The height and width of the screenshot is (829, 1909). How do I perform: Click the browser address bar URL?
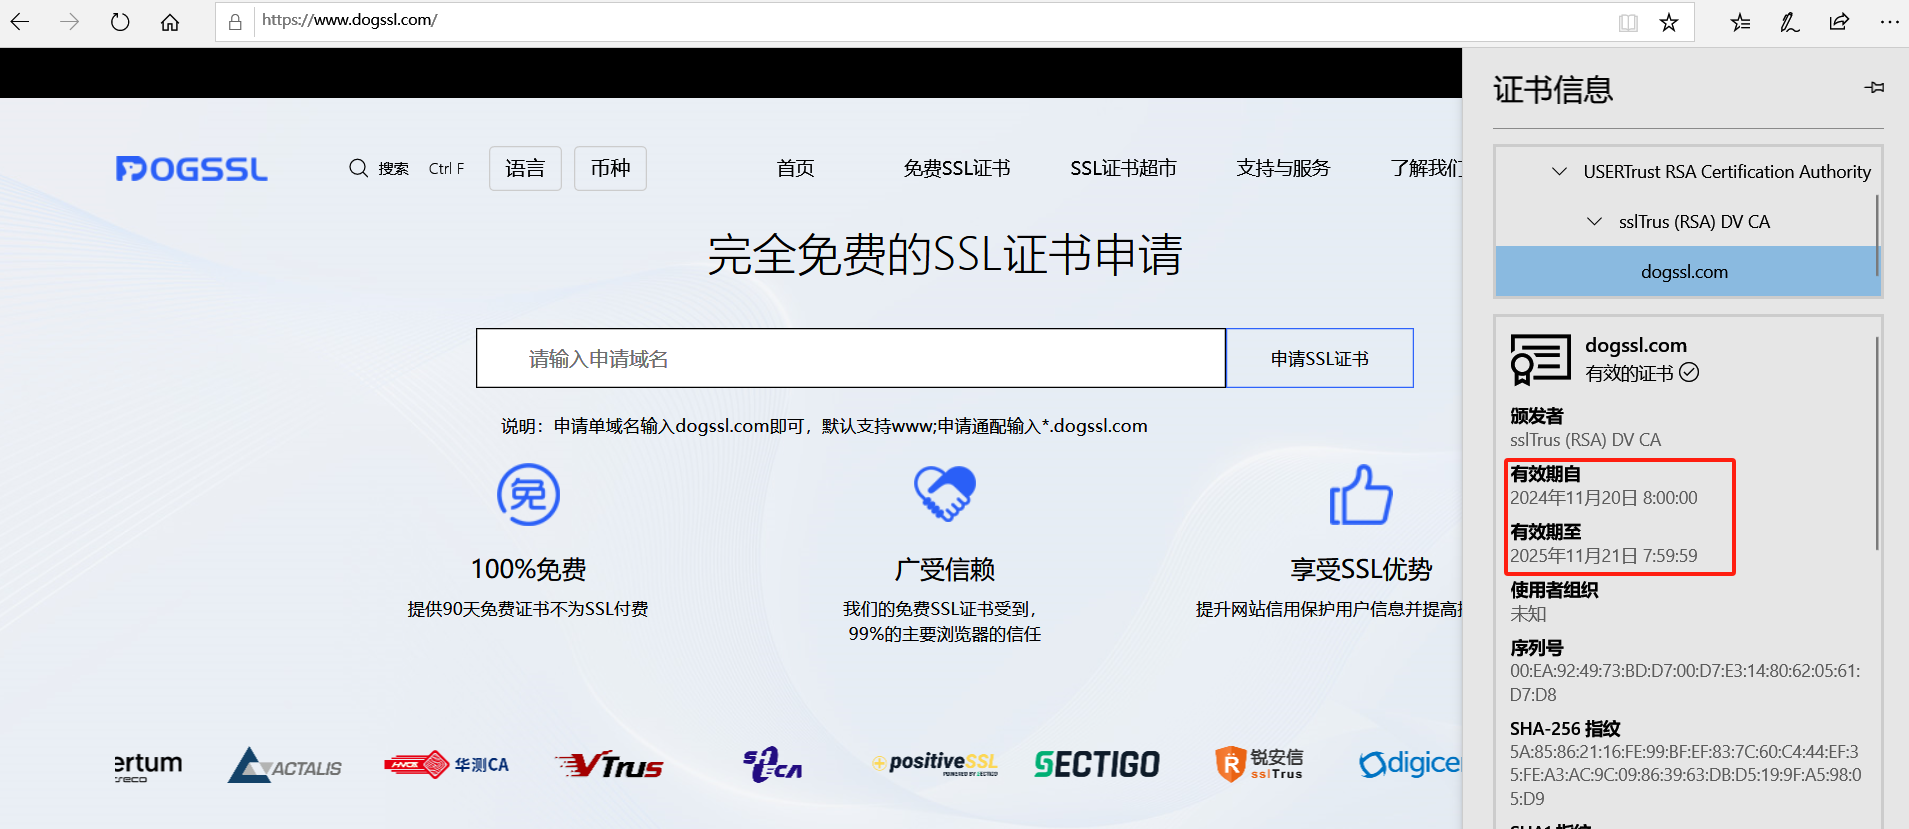click(x=350, y=20)
